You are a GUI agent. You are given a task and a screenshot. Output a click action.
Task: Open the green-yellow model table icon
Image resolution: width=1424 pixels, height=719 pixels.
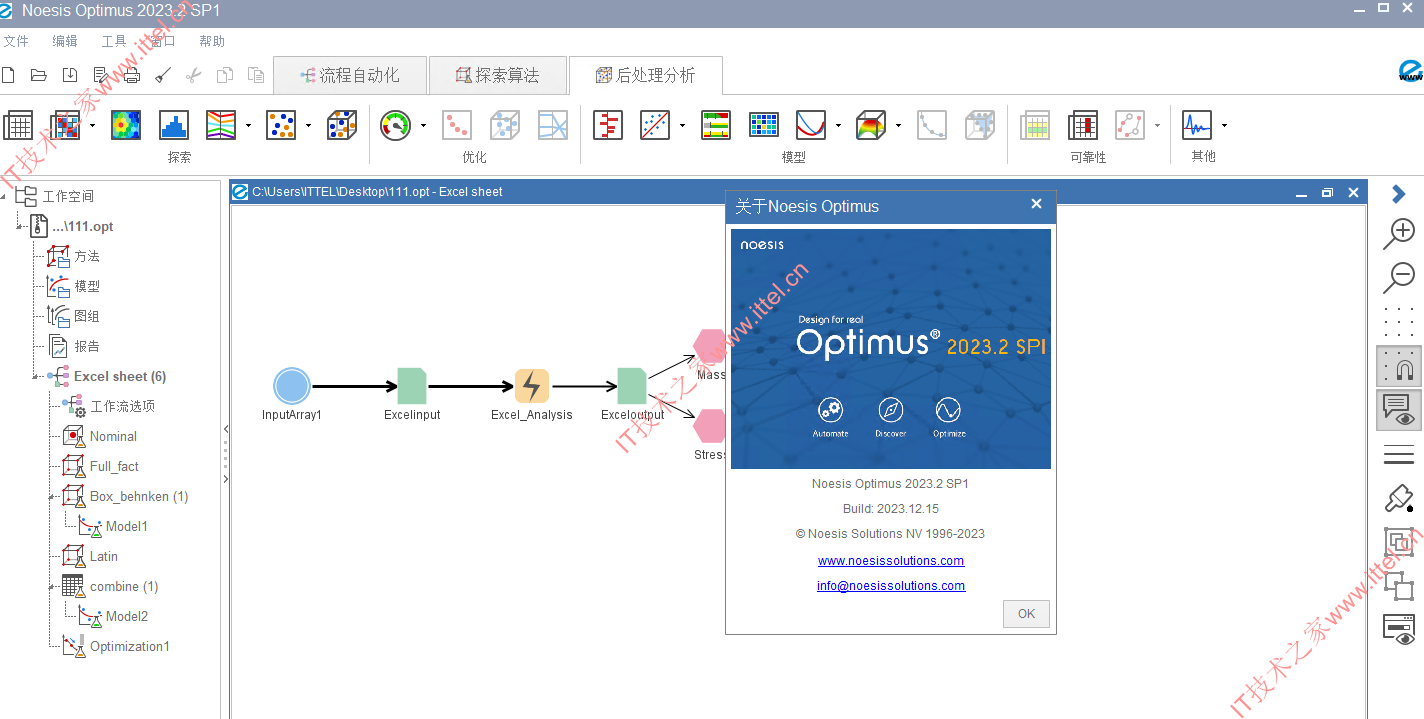pos(716,125)
